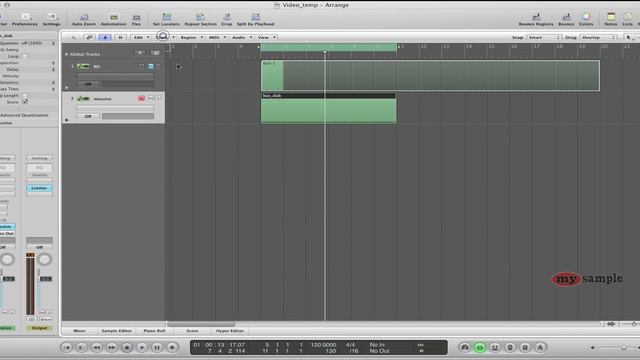Use the Crop toolbar icon
The width and height of the screenshot is (640, 360).
click(227, 20)
